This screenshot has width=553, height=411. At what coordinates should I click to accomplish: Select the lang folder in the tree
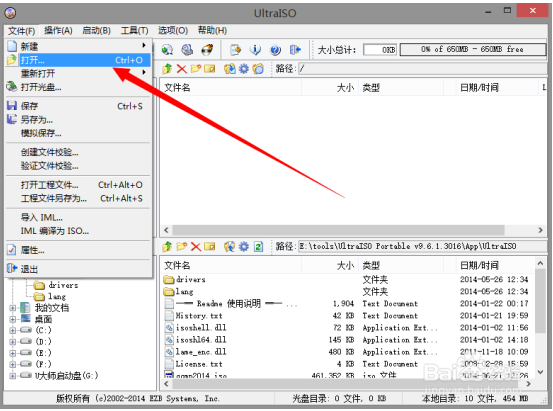click(50, 297)
